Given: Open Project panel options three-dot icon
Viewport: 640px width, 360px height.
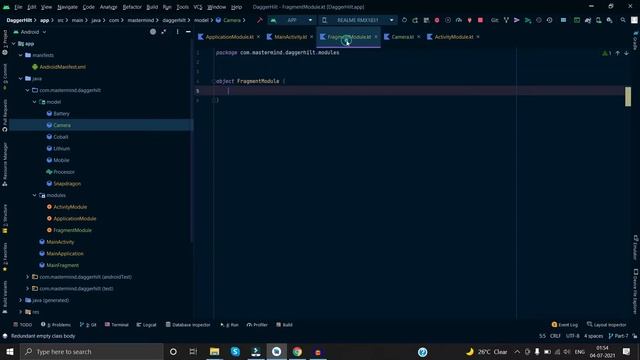Looking at the screenshot, I should click(177, 32).
